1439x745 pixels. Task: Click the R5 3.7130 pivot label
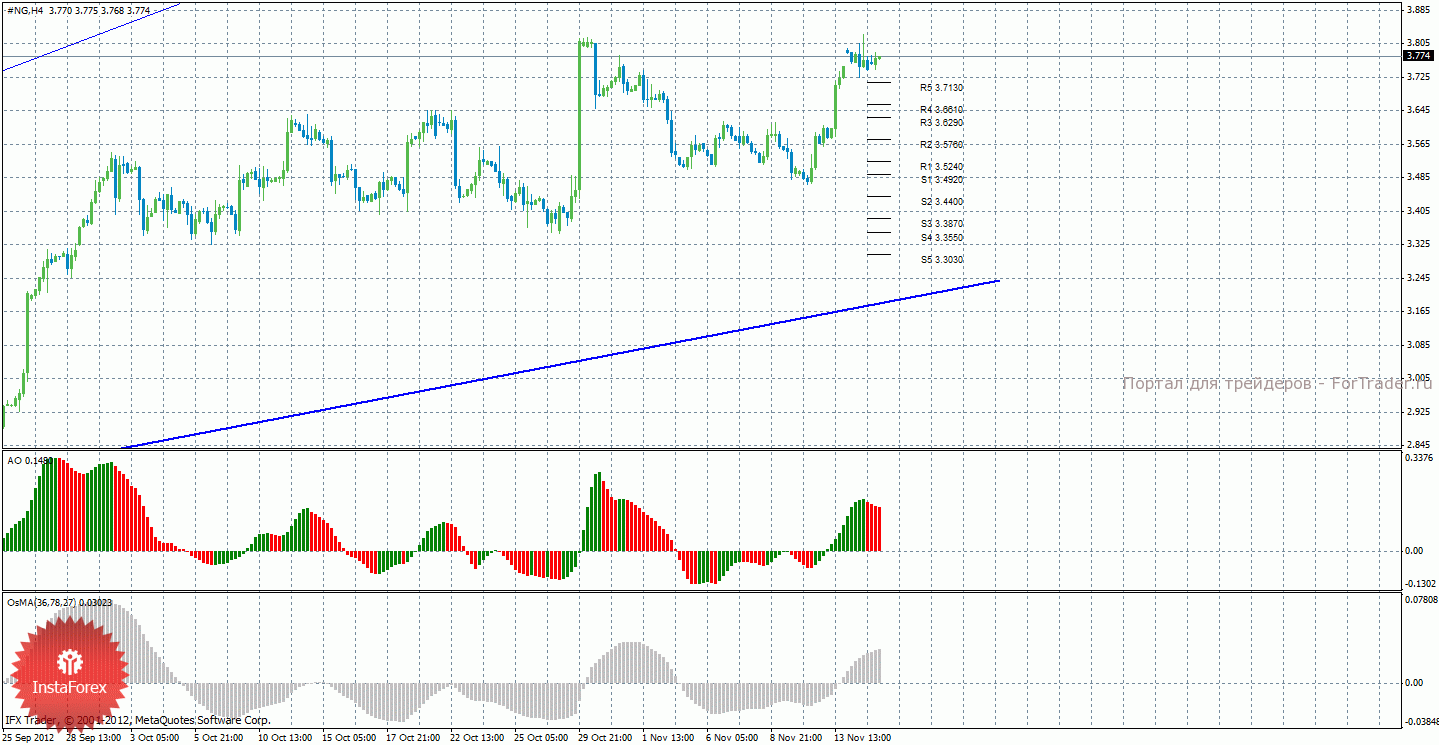click(941, 88)
